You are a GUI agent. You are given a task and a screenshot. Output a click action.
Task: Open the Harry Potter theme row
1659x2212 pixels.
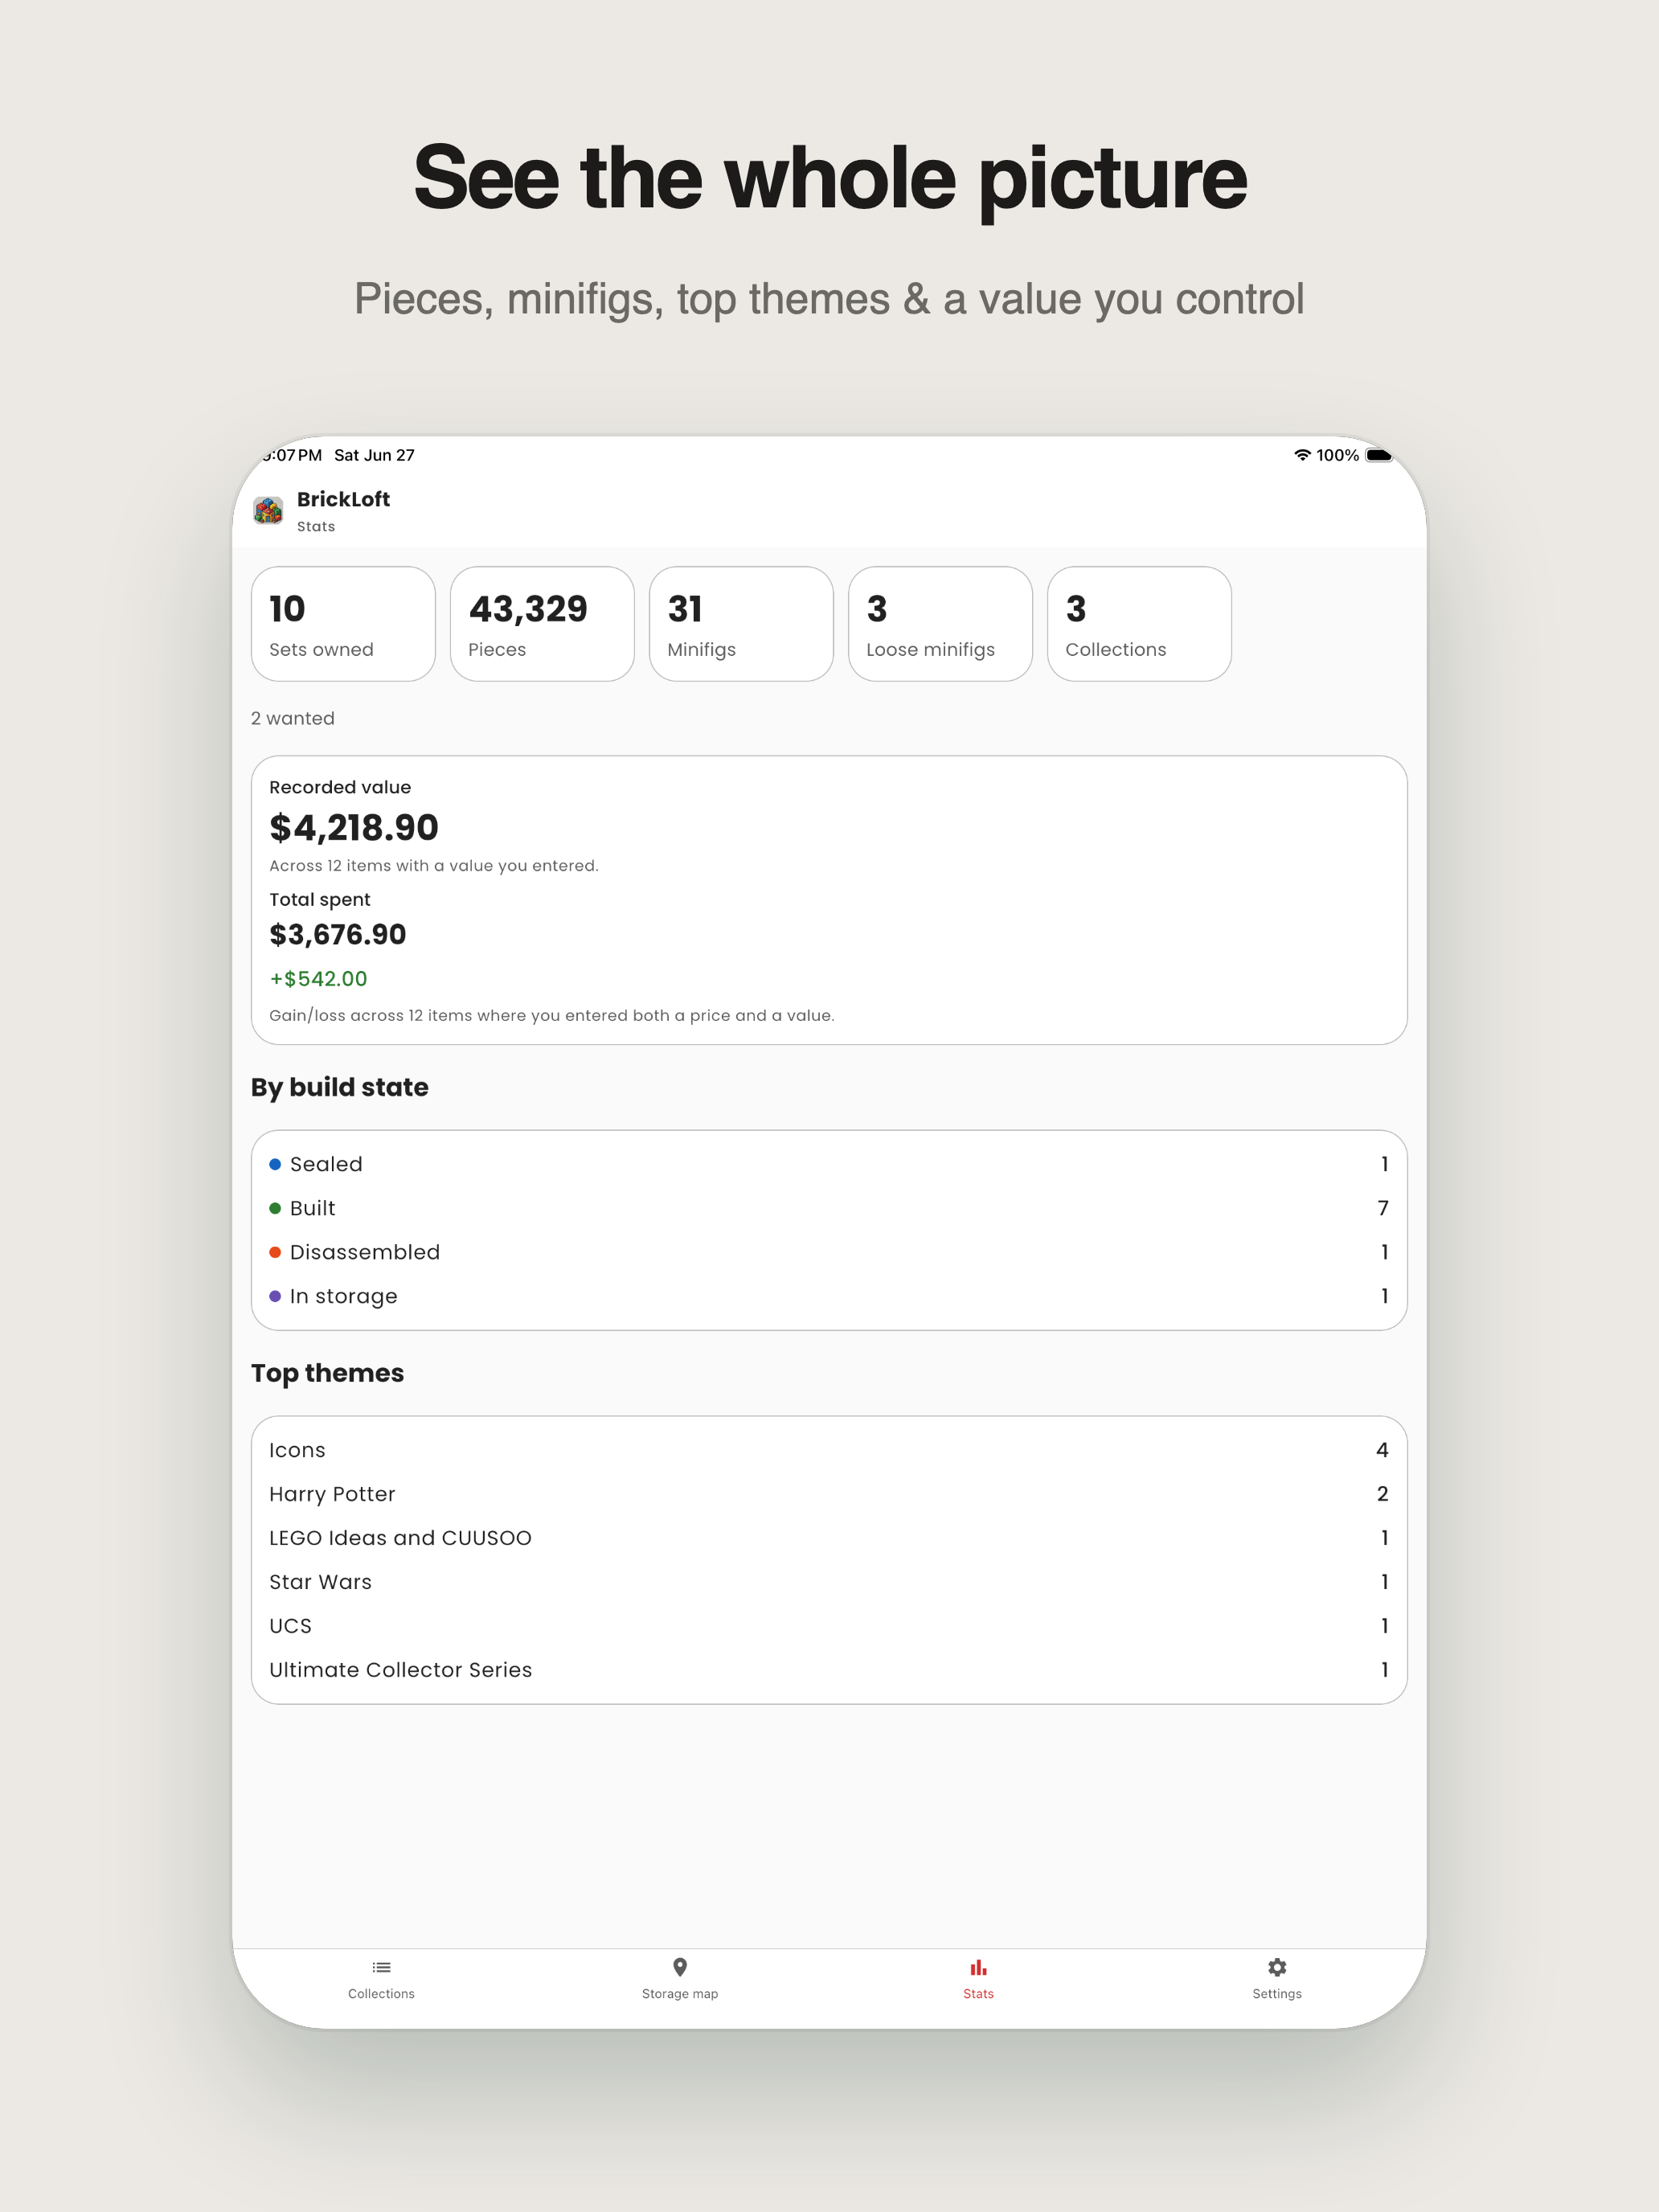pos(829,1494)
